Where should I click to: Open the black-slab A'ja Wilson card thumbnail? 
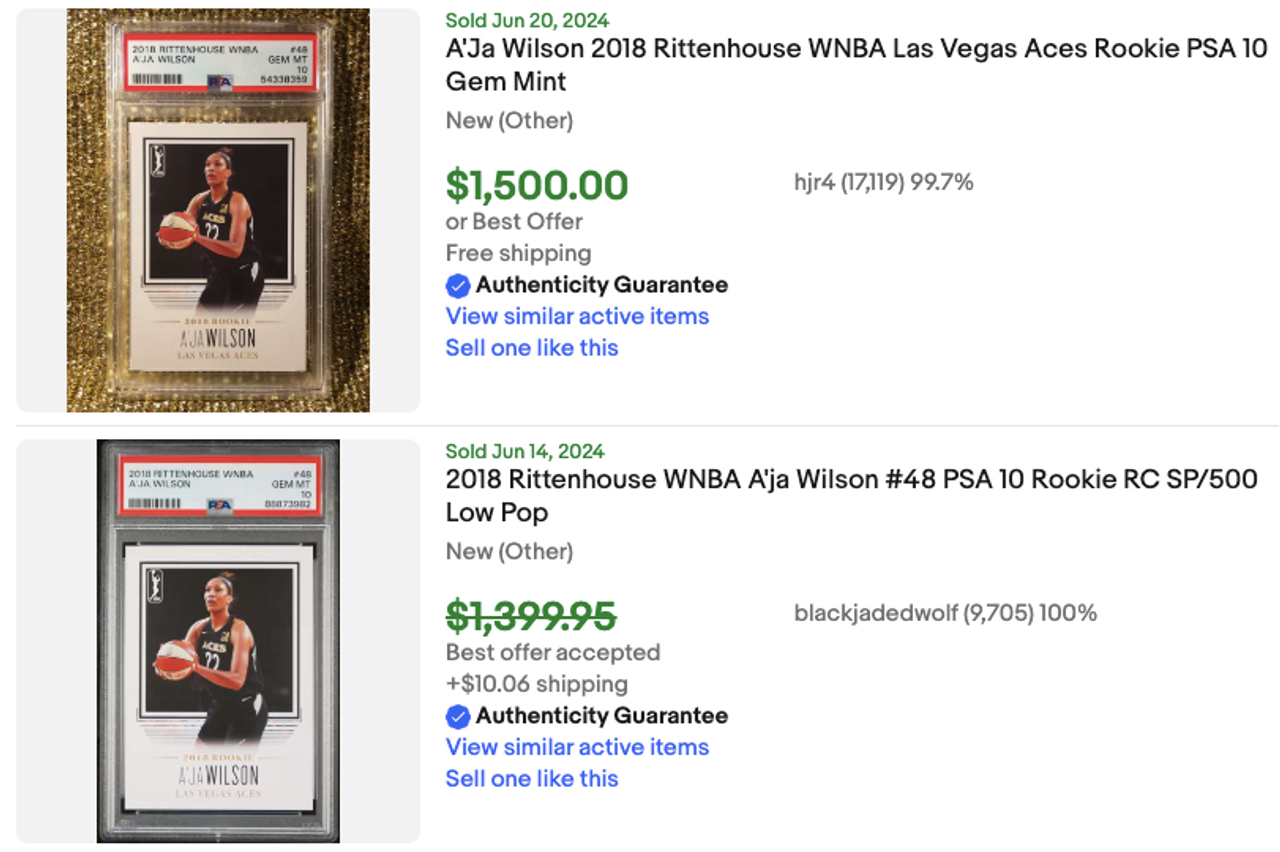pyautogui.click(x=218, y=641)
